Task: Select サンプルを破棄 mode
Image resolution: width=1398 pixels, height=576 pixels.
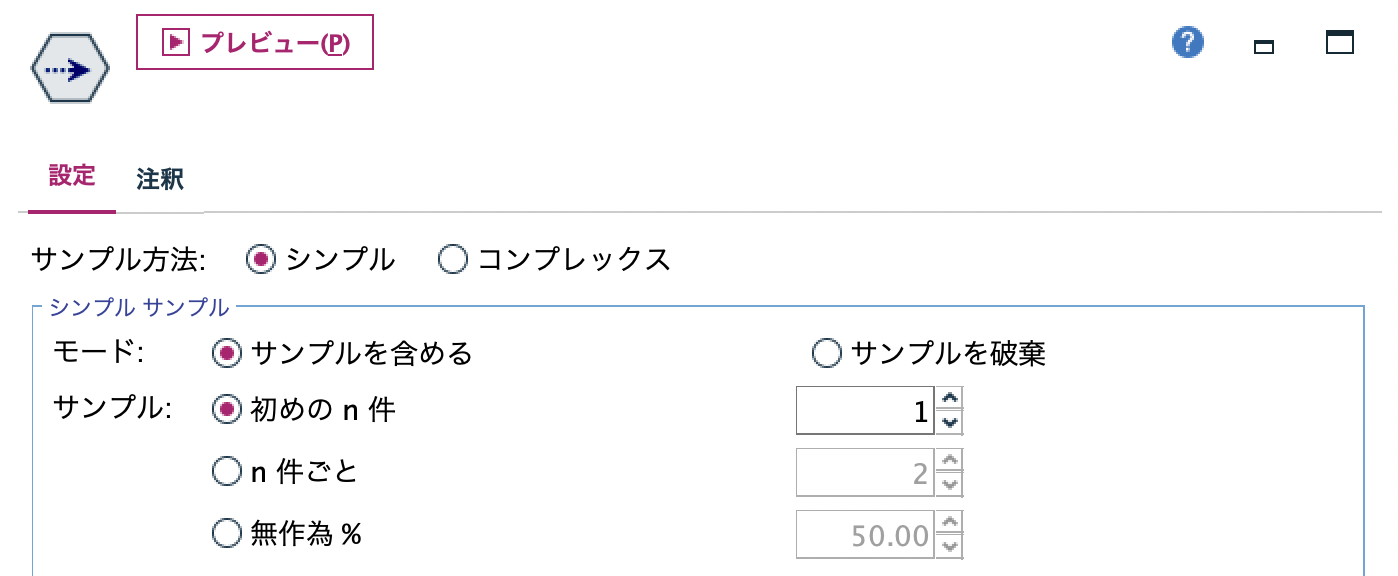Action: pos(827,355)
